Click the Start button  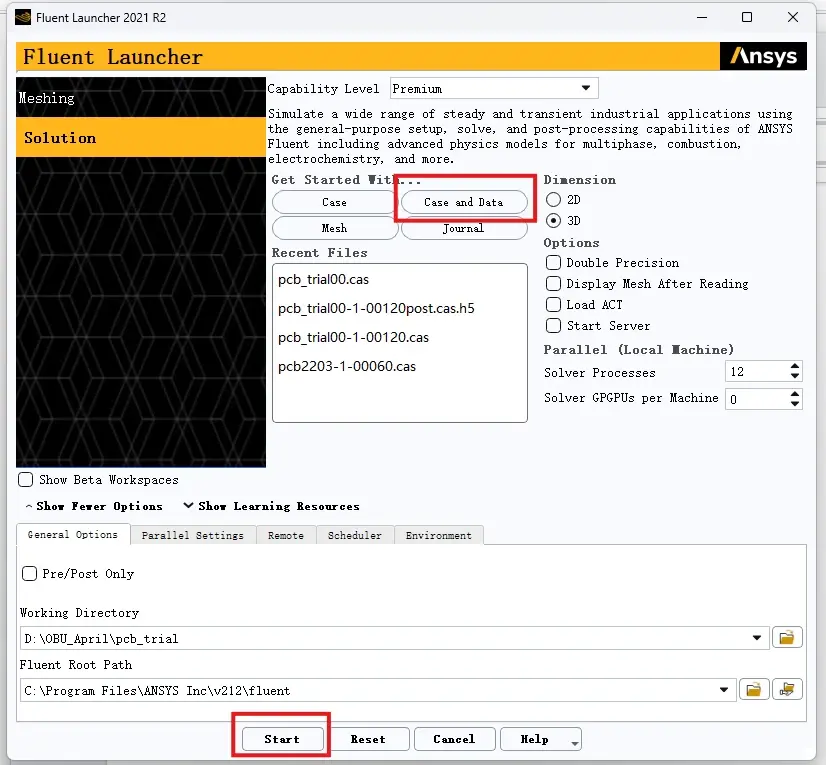pos(282,739)
